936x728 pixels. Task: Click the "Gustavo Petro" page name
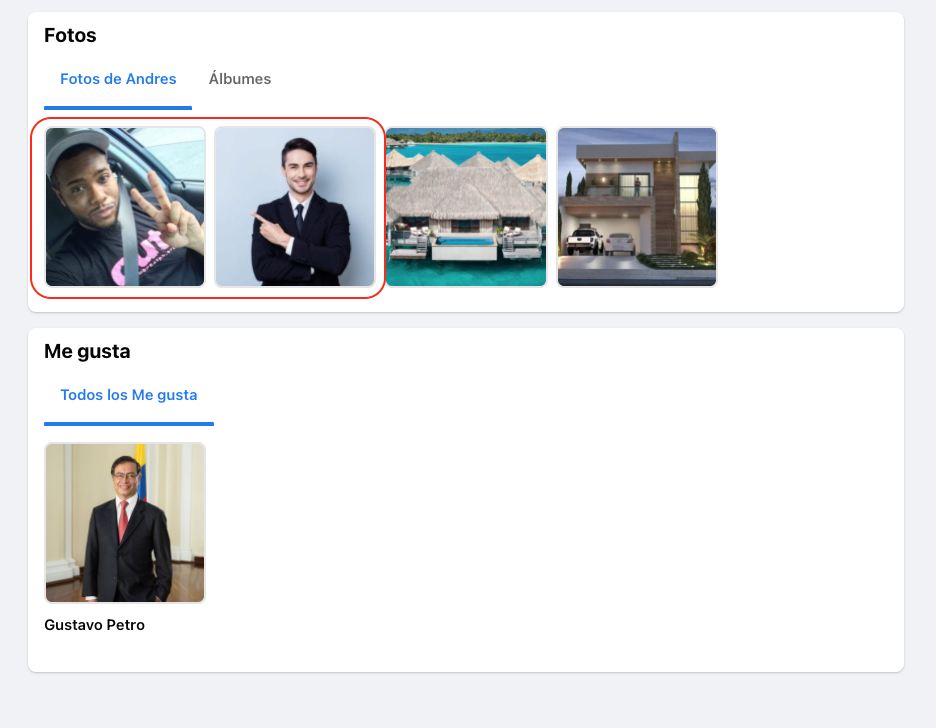(x=94, y=625)
